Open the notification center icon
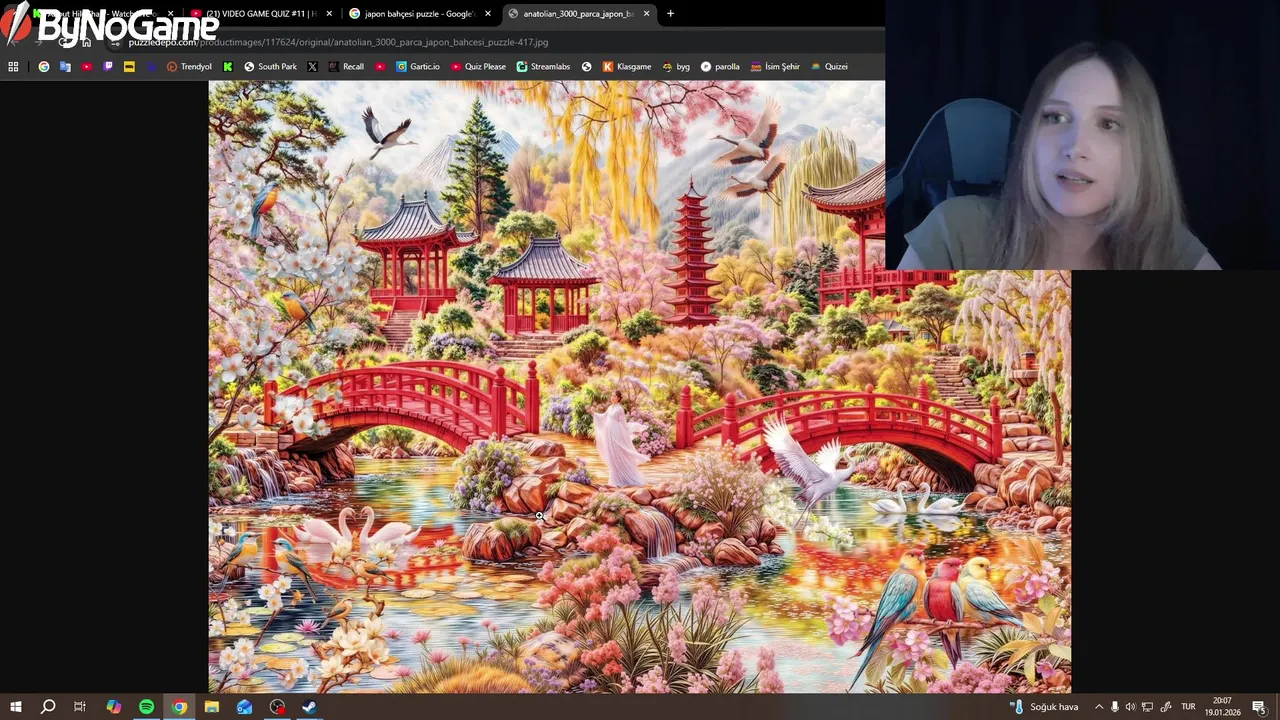Screen dimensions: 1280x720 click(1259, 707)
